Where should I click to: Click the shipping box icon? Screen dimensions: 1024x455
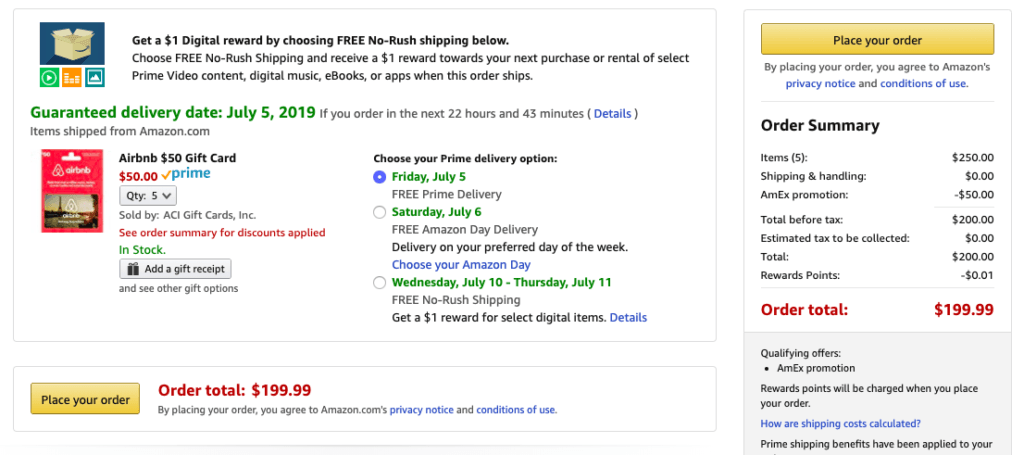(x=72, y=43)
